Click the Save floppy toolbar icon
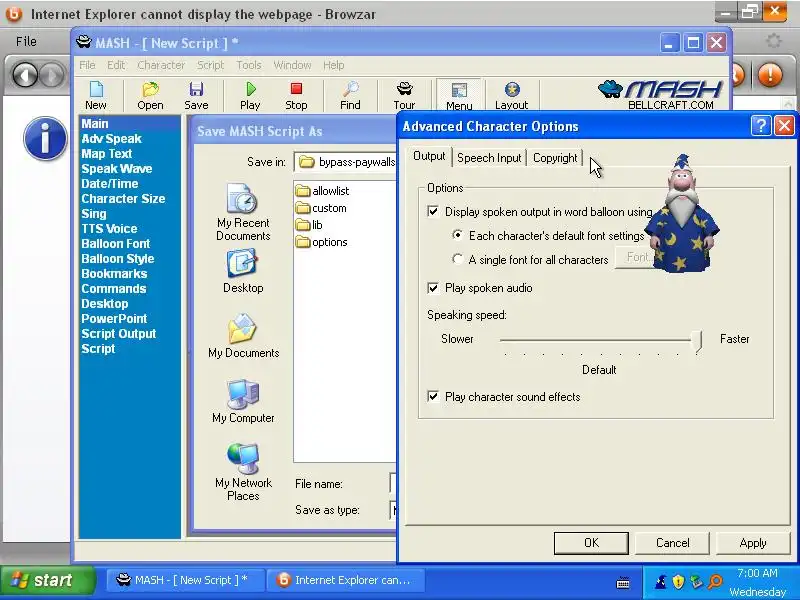 (x=196, y=96)
